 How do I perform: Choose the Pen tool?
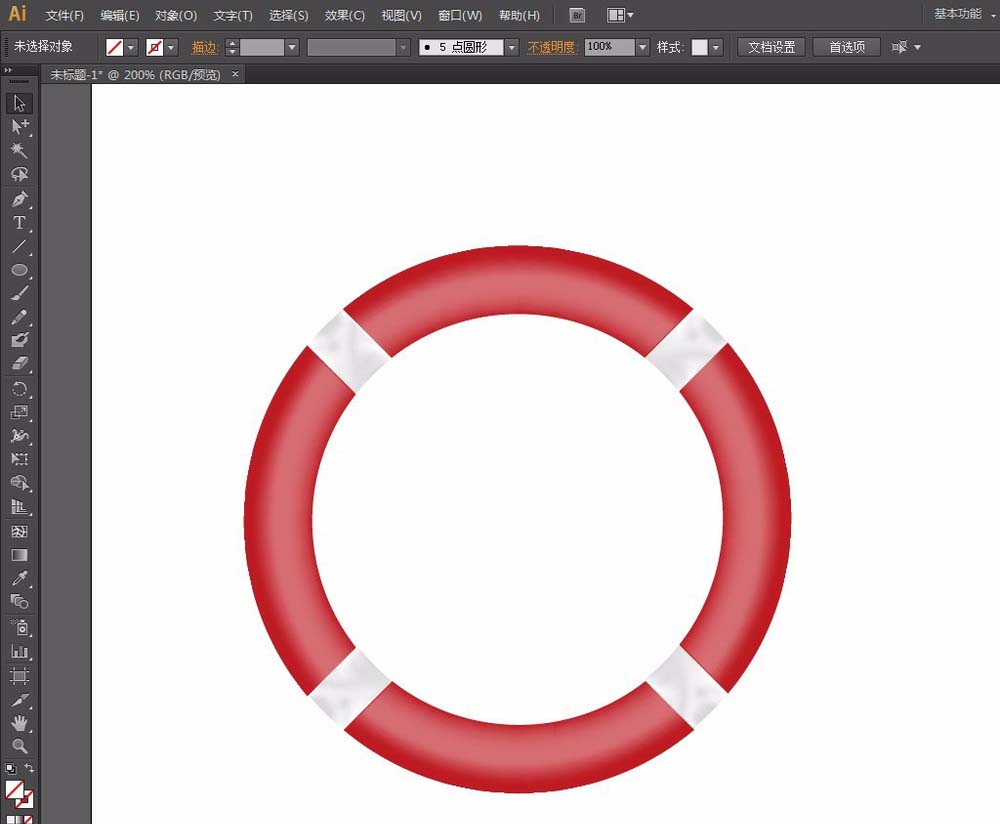tap(18, 199)
